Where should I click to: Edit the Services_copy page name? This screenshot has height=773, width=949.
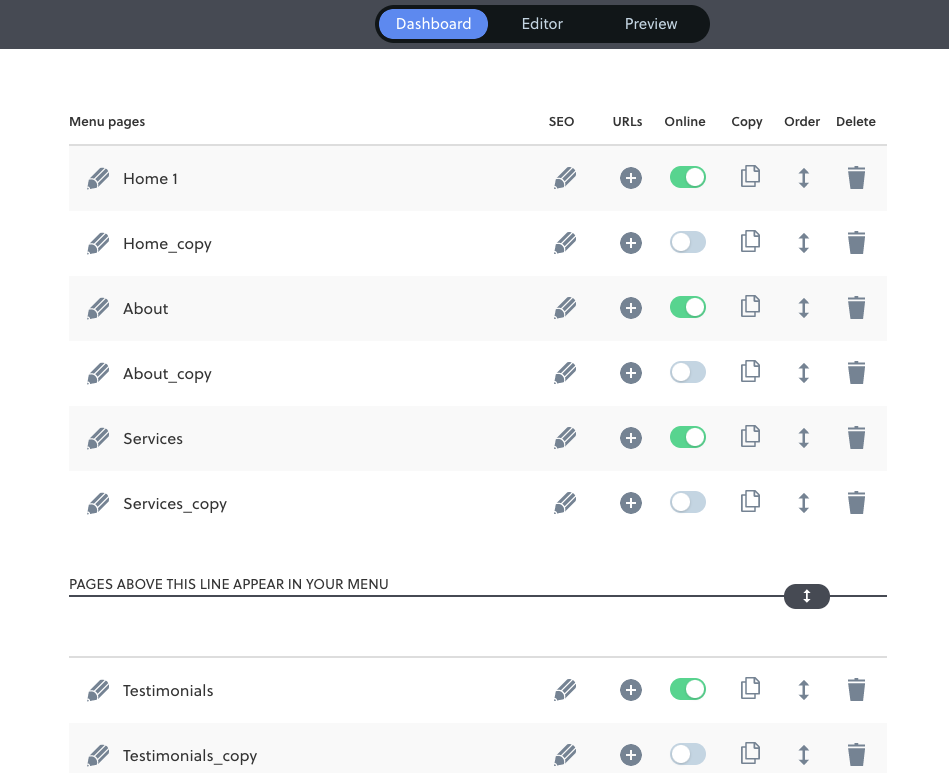click(98, 504)
